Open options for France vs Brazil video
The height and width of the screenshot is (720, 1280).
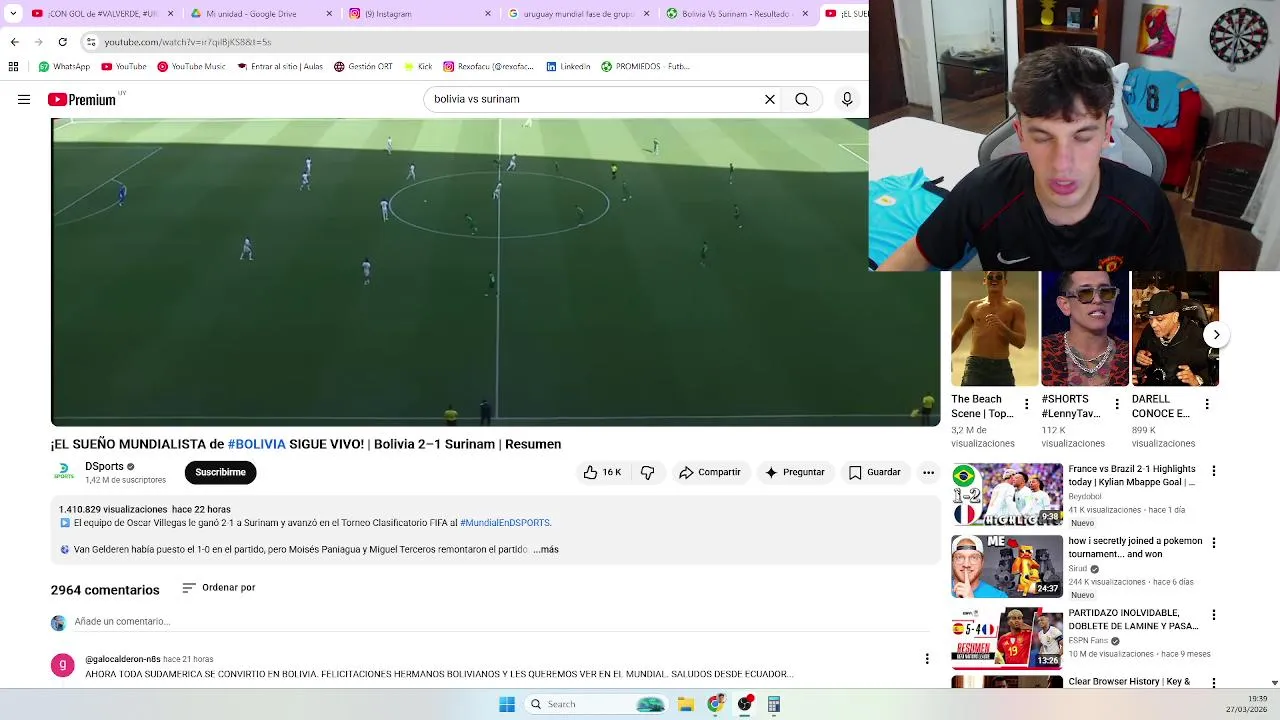(x=1214, y=471)
